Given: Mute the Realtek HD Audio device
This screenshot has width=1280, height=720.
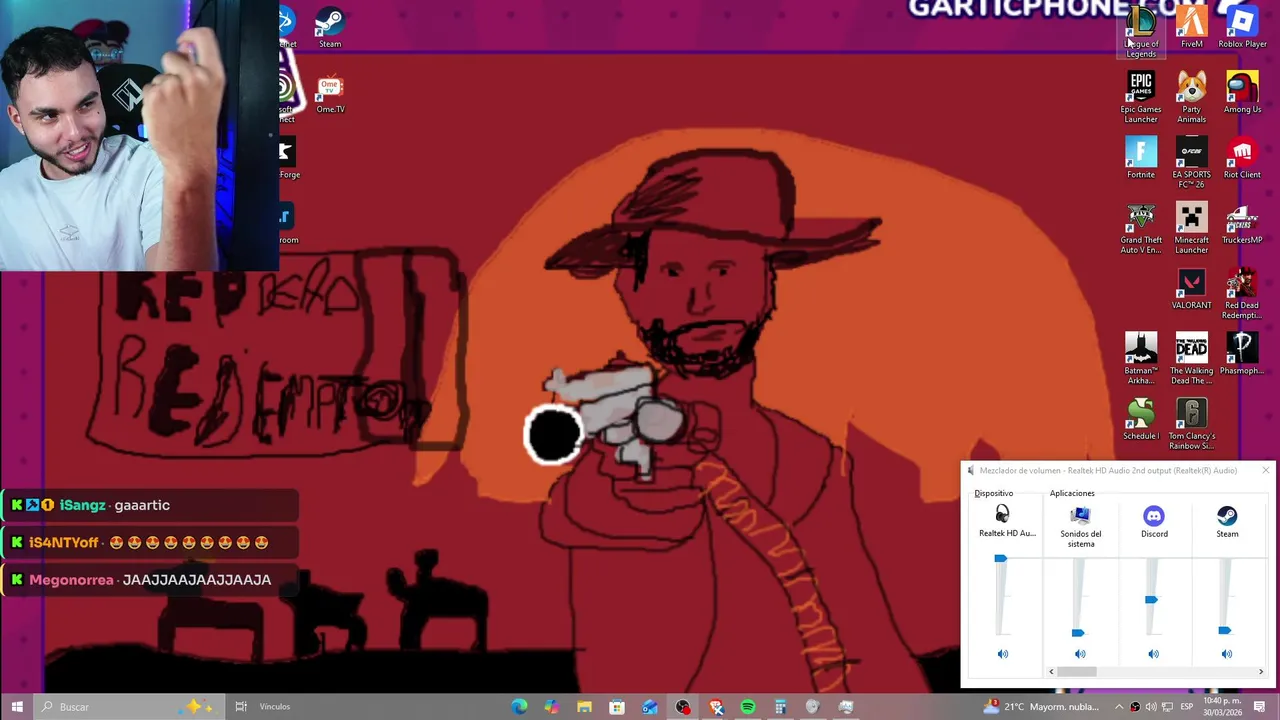Looking at the screenshot, I should pos(1003,654).
